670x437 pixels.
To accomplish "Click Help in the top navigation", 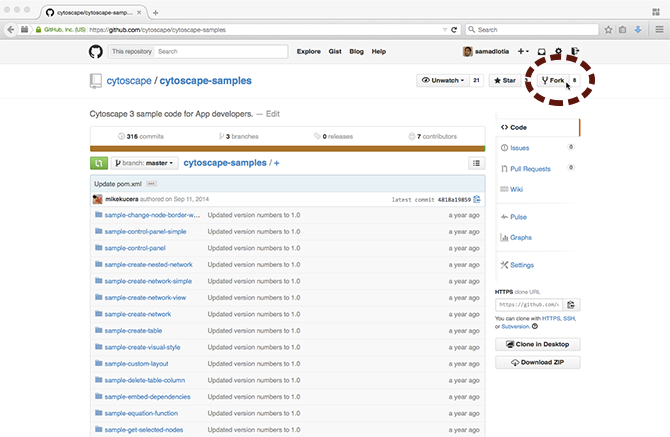I will coord(379,51).
